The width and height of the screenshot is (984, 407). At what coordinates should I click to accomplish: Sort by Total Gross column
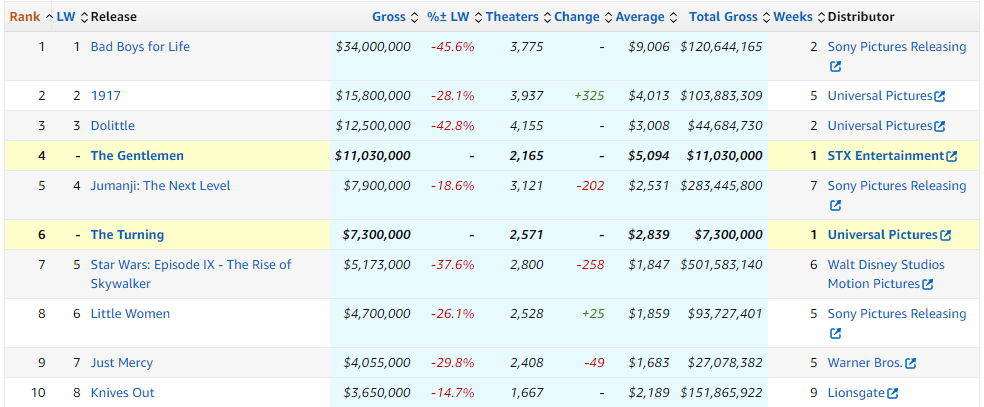tap(723, 17)
